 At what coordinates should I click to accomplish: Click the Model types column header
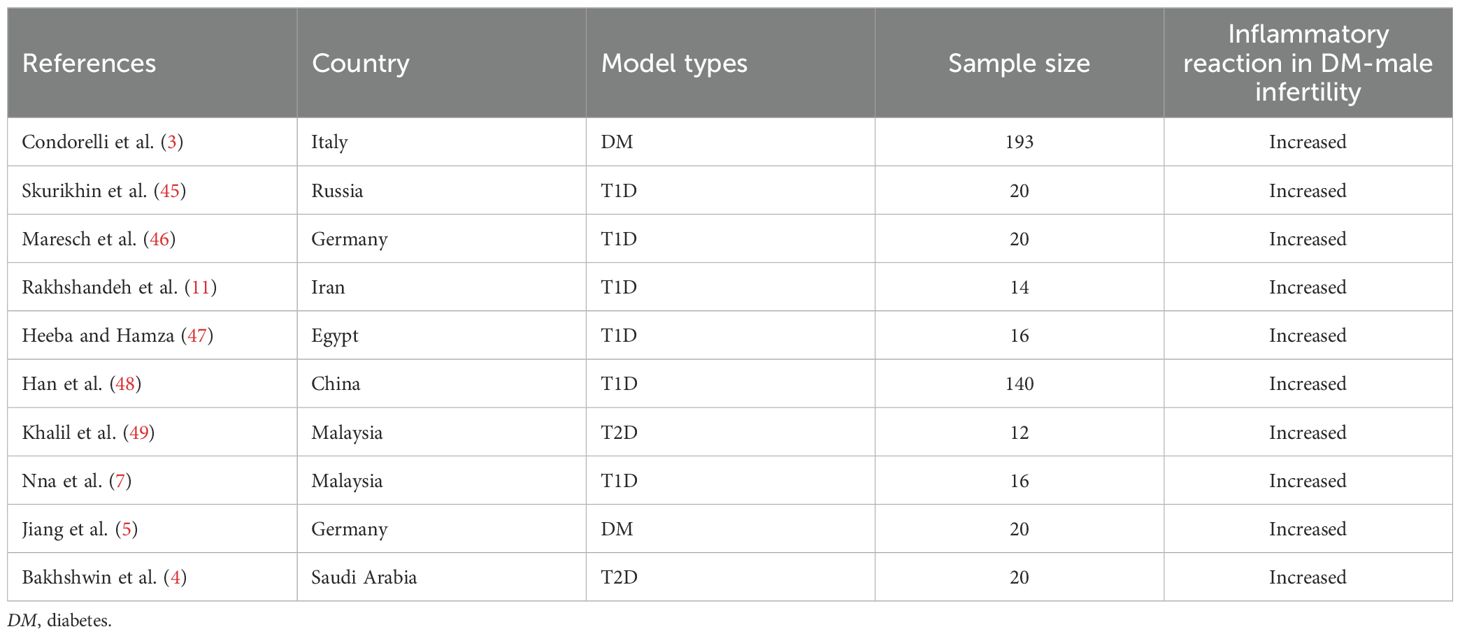point(674,63)
